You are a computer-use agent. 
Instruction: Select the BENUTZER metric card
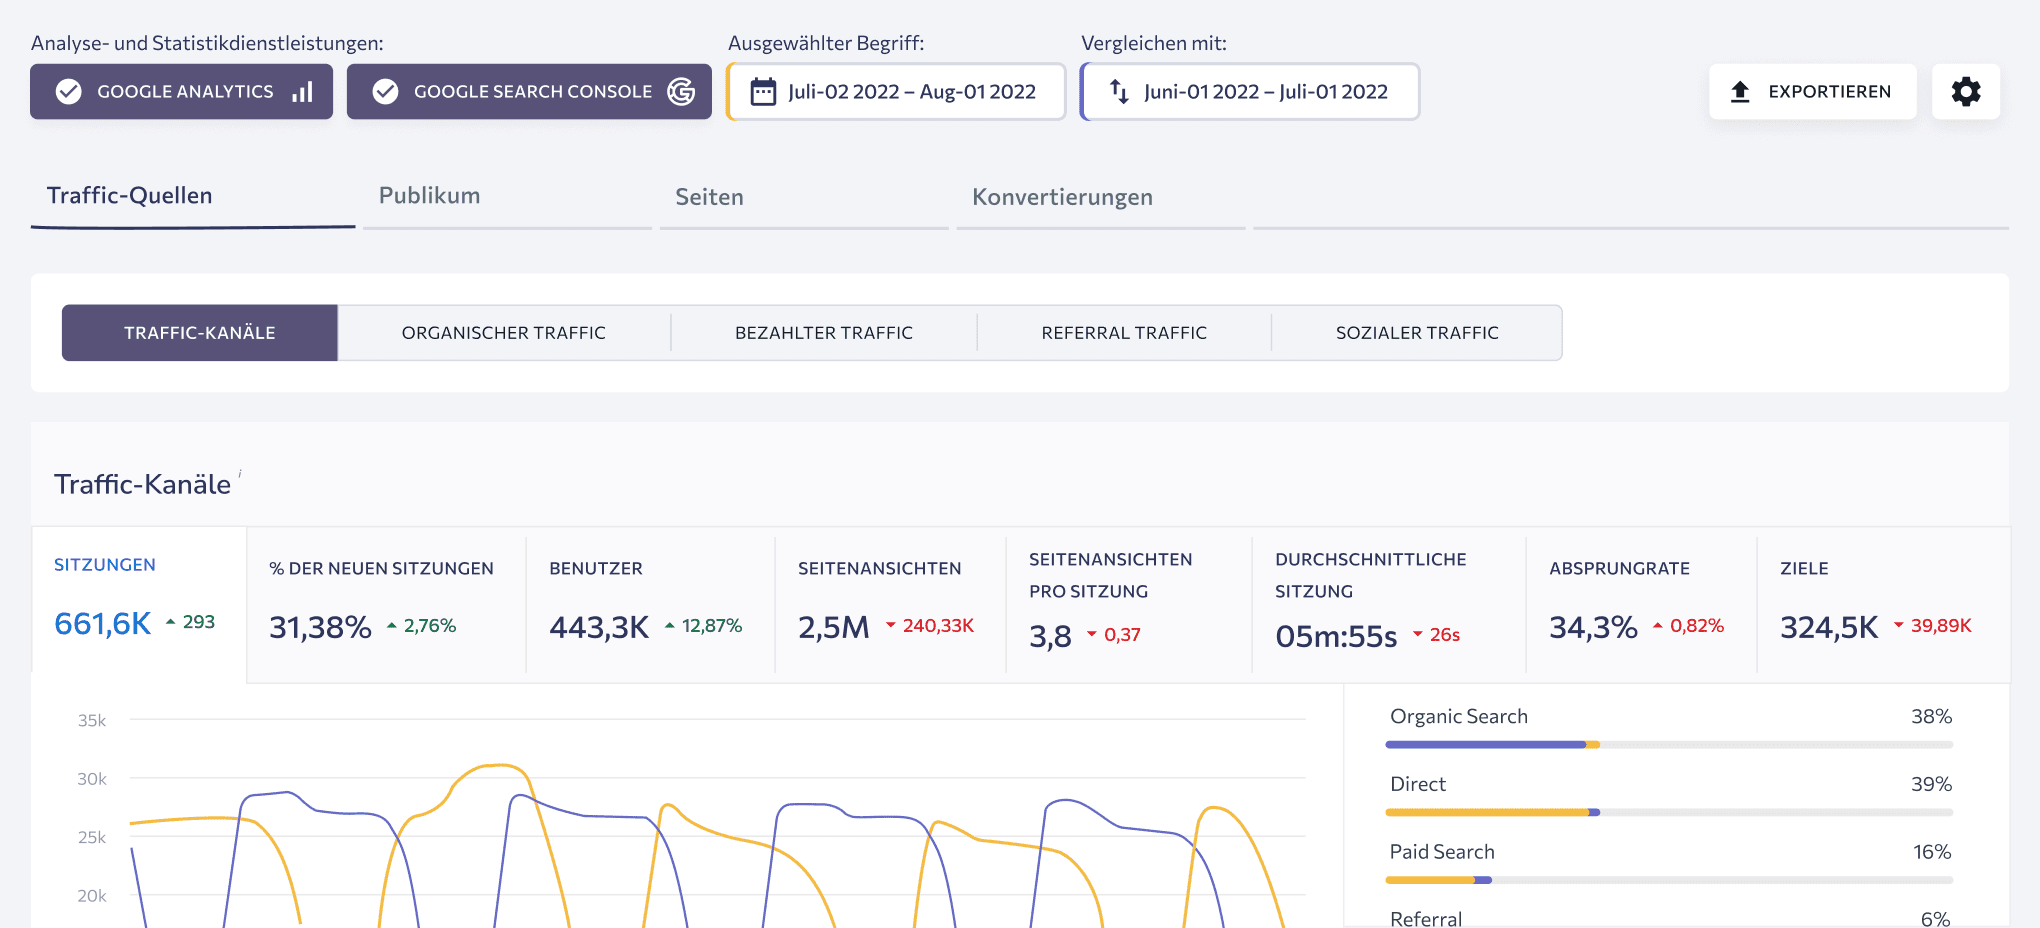coord(650,605)
